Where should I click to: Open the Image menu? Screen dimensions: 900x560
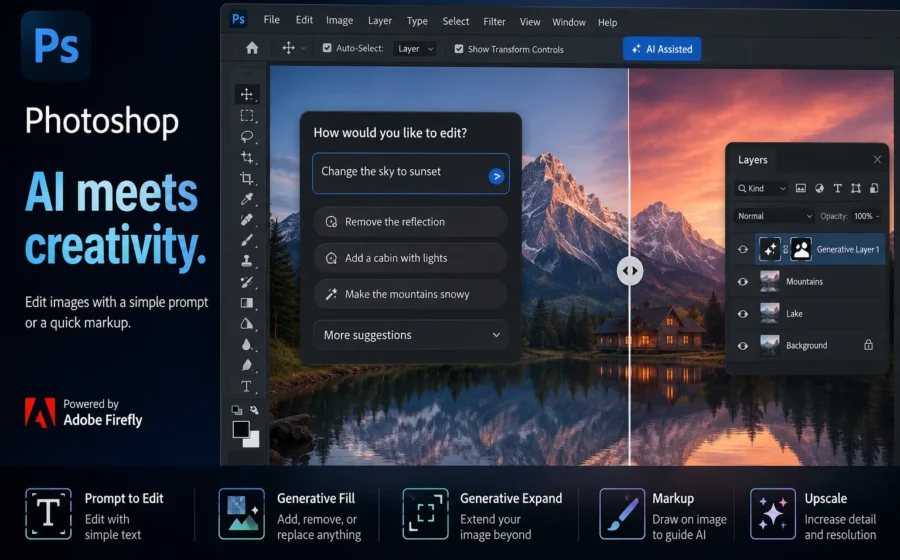click(x=339, y=21)
